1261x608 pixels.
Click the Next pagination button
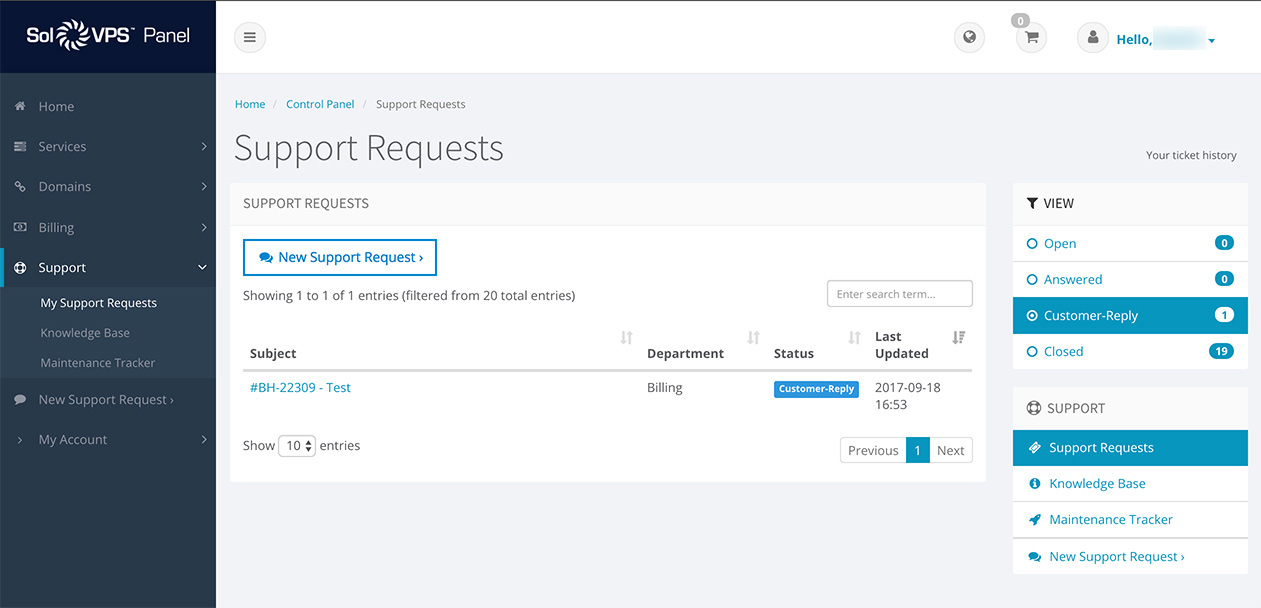coord(950,450)
